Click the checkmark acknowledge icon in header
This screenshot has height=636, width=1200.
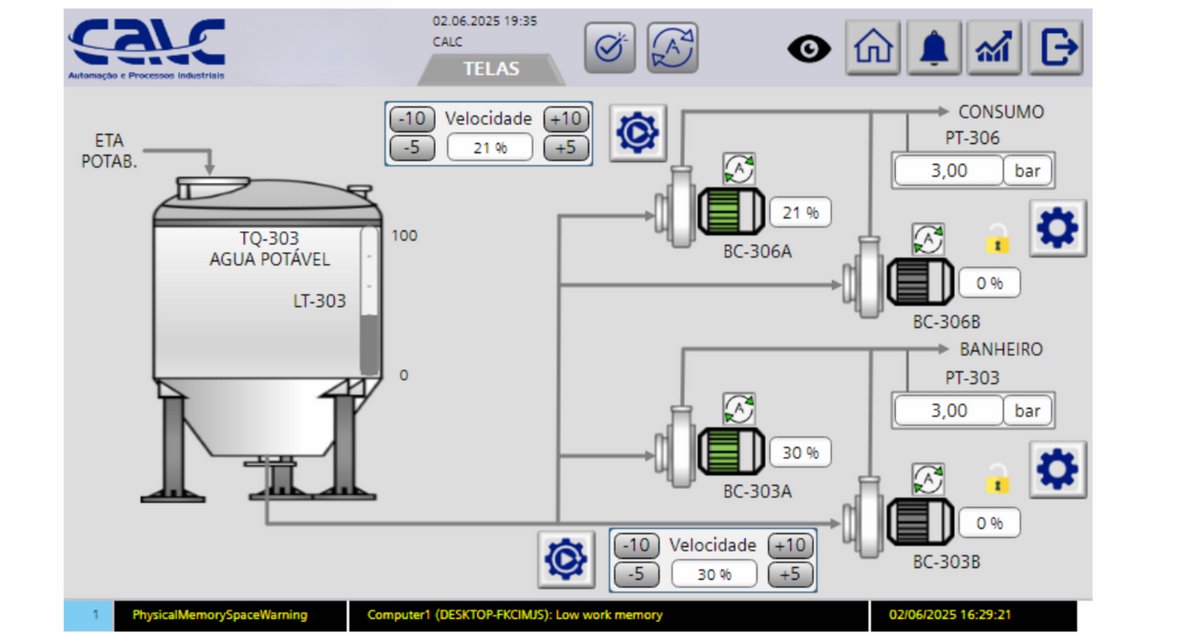pos(609,48)
